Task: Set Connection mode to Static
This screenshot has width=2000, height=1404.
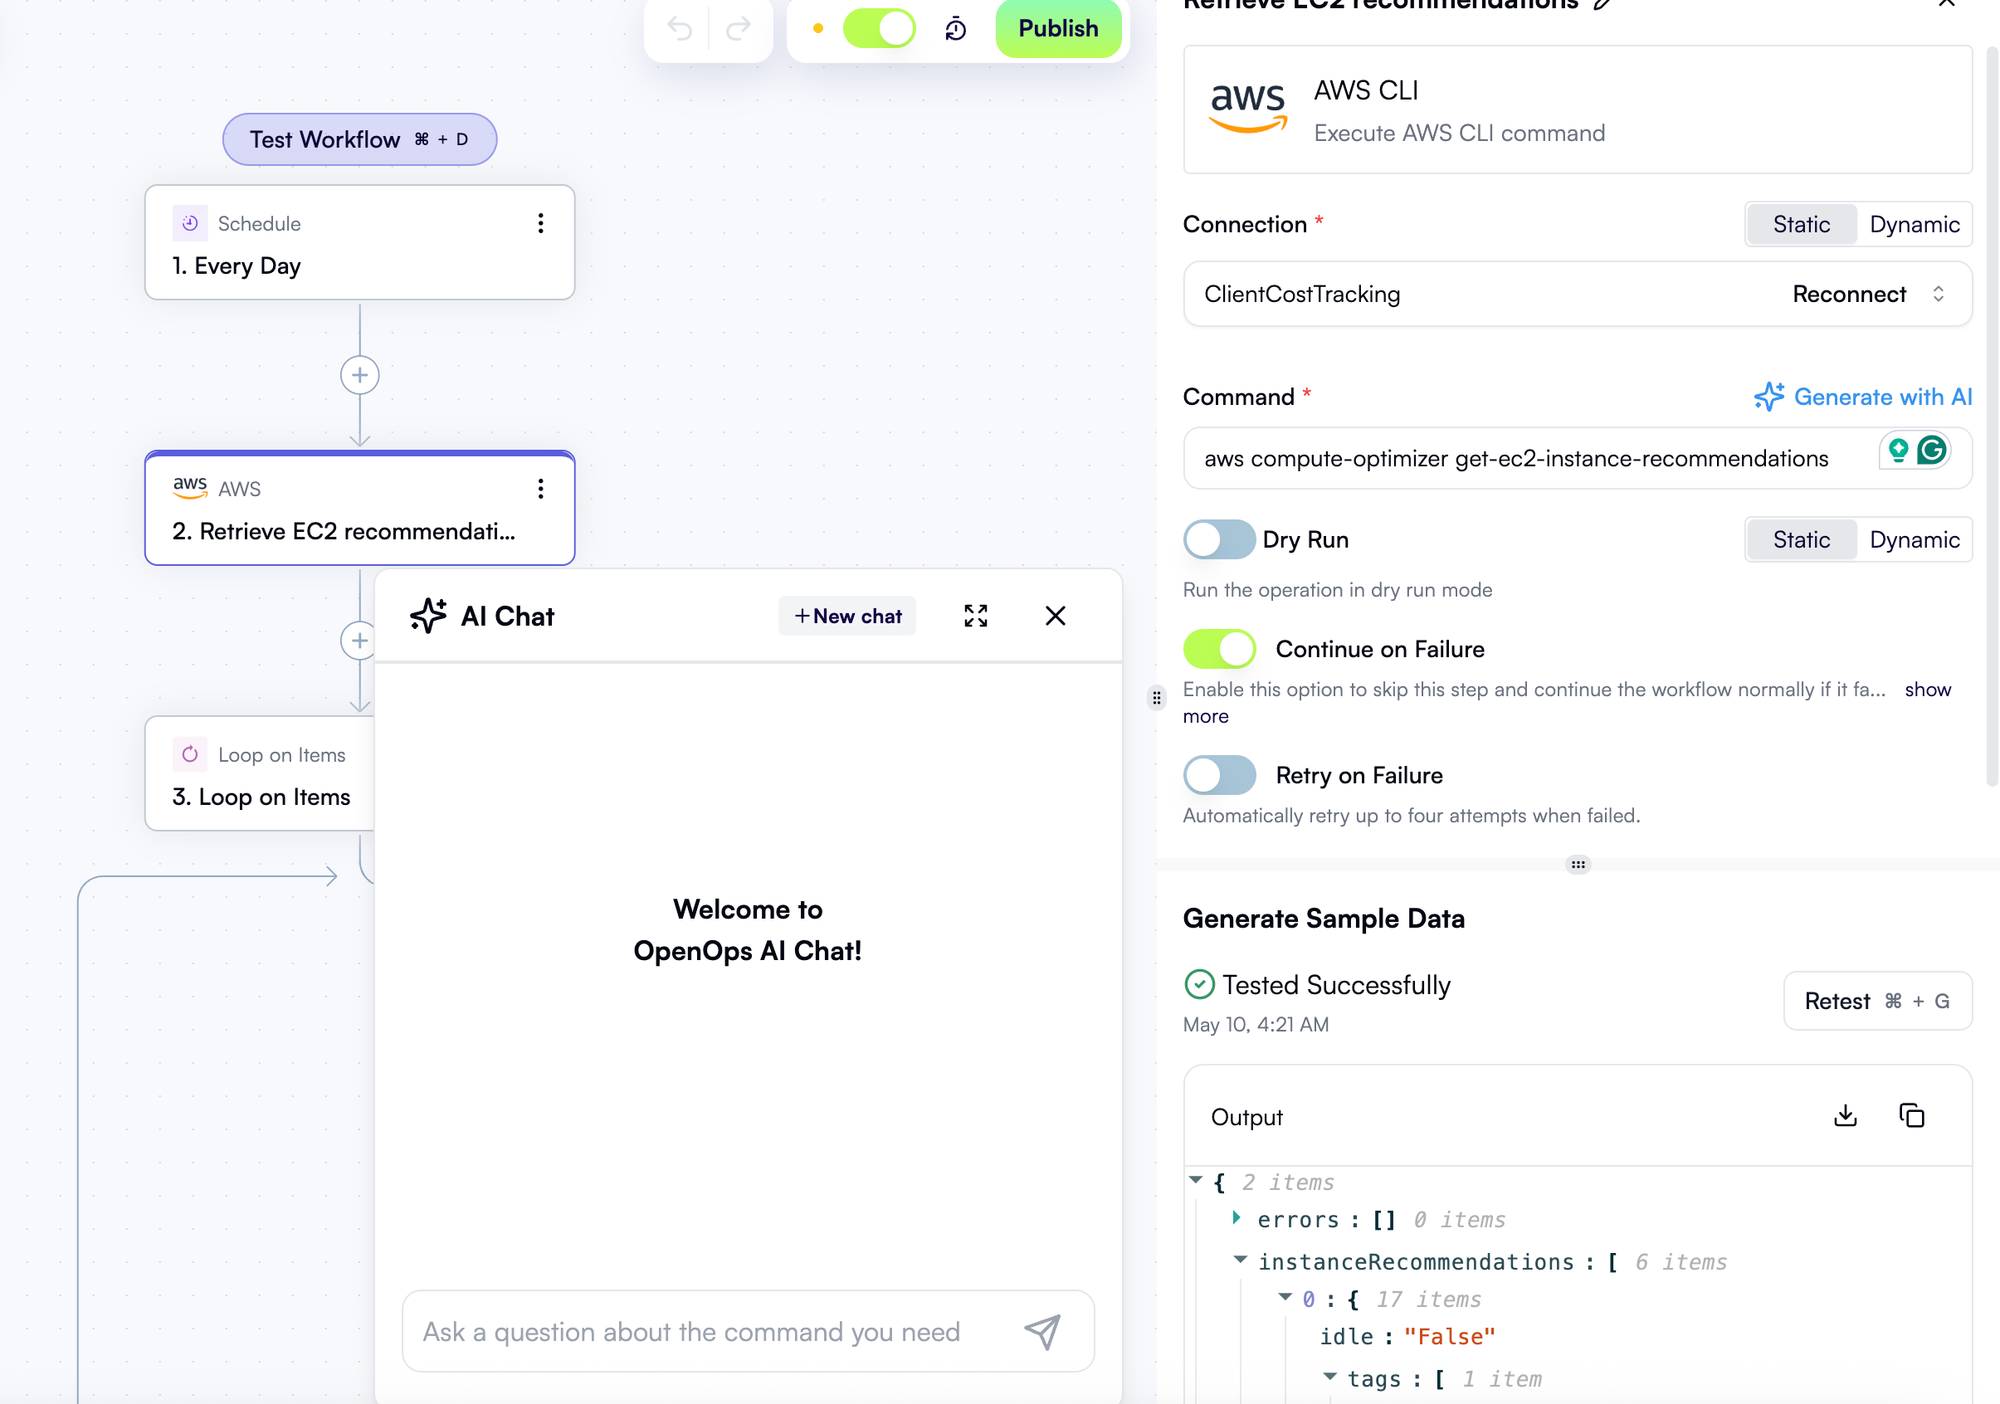Action: pyautogui.click(x=1801, y=224)
